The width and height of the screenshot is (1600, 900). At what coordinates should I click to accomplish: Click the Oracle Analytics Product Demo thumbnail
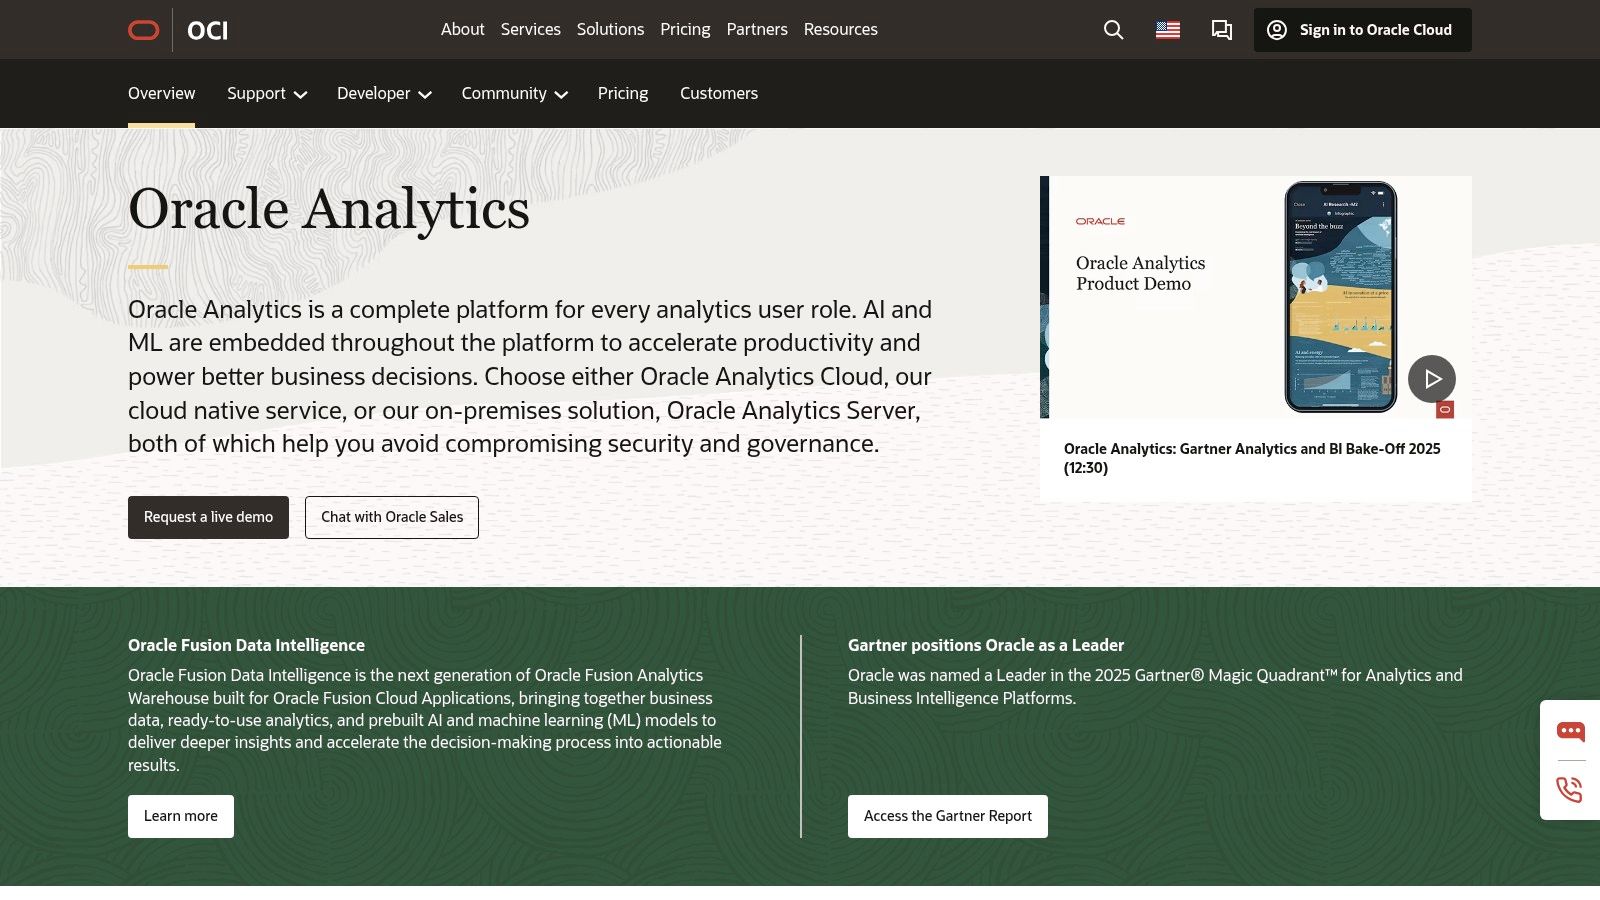tap(1256, 297)
